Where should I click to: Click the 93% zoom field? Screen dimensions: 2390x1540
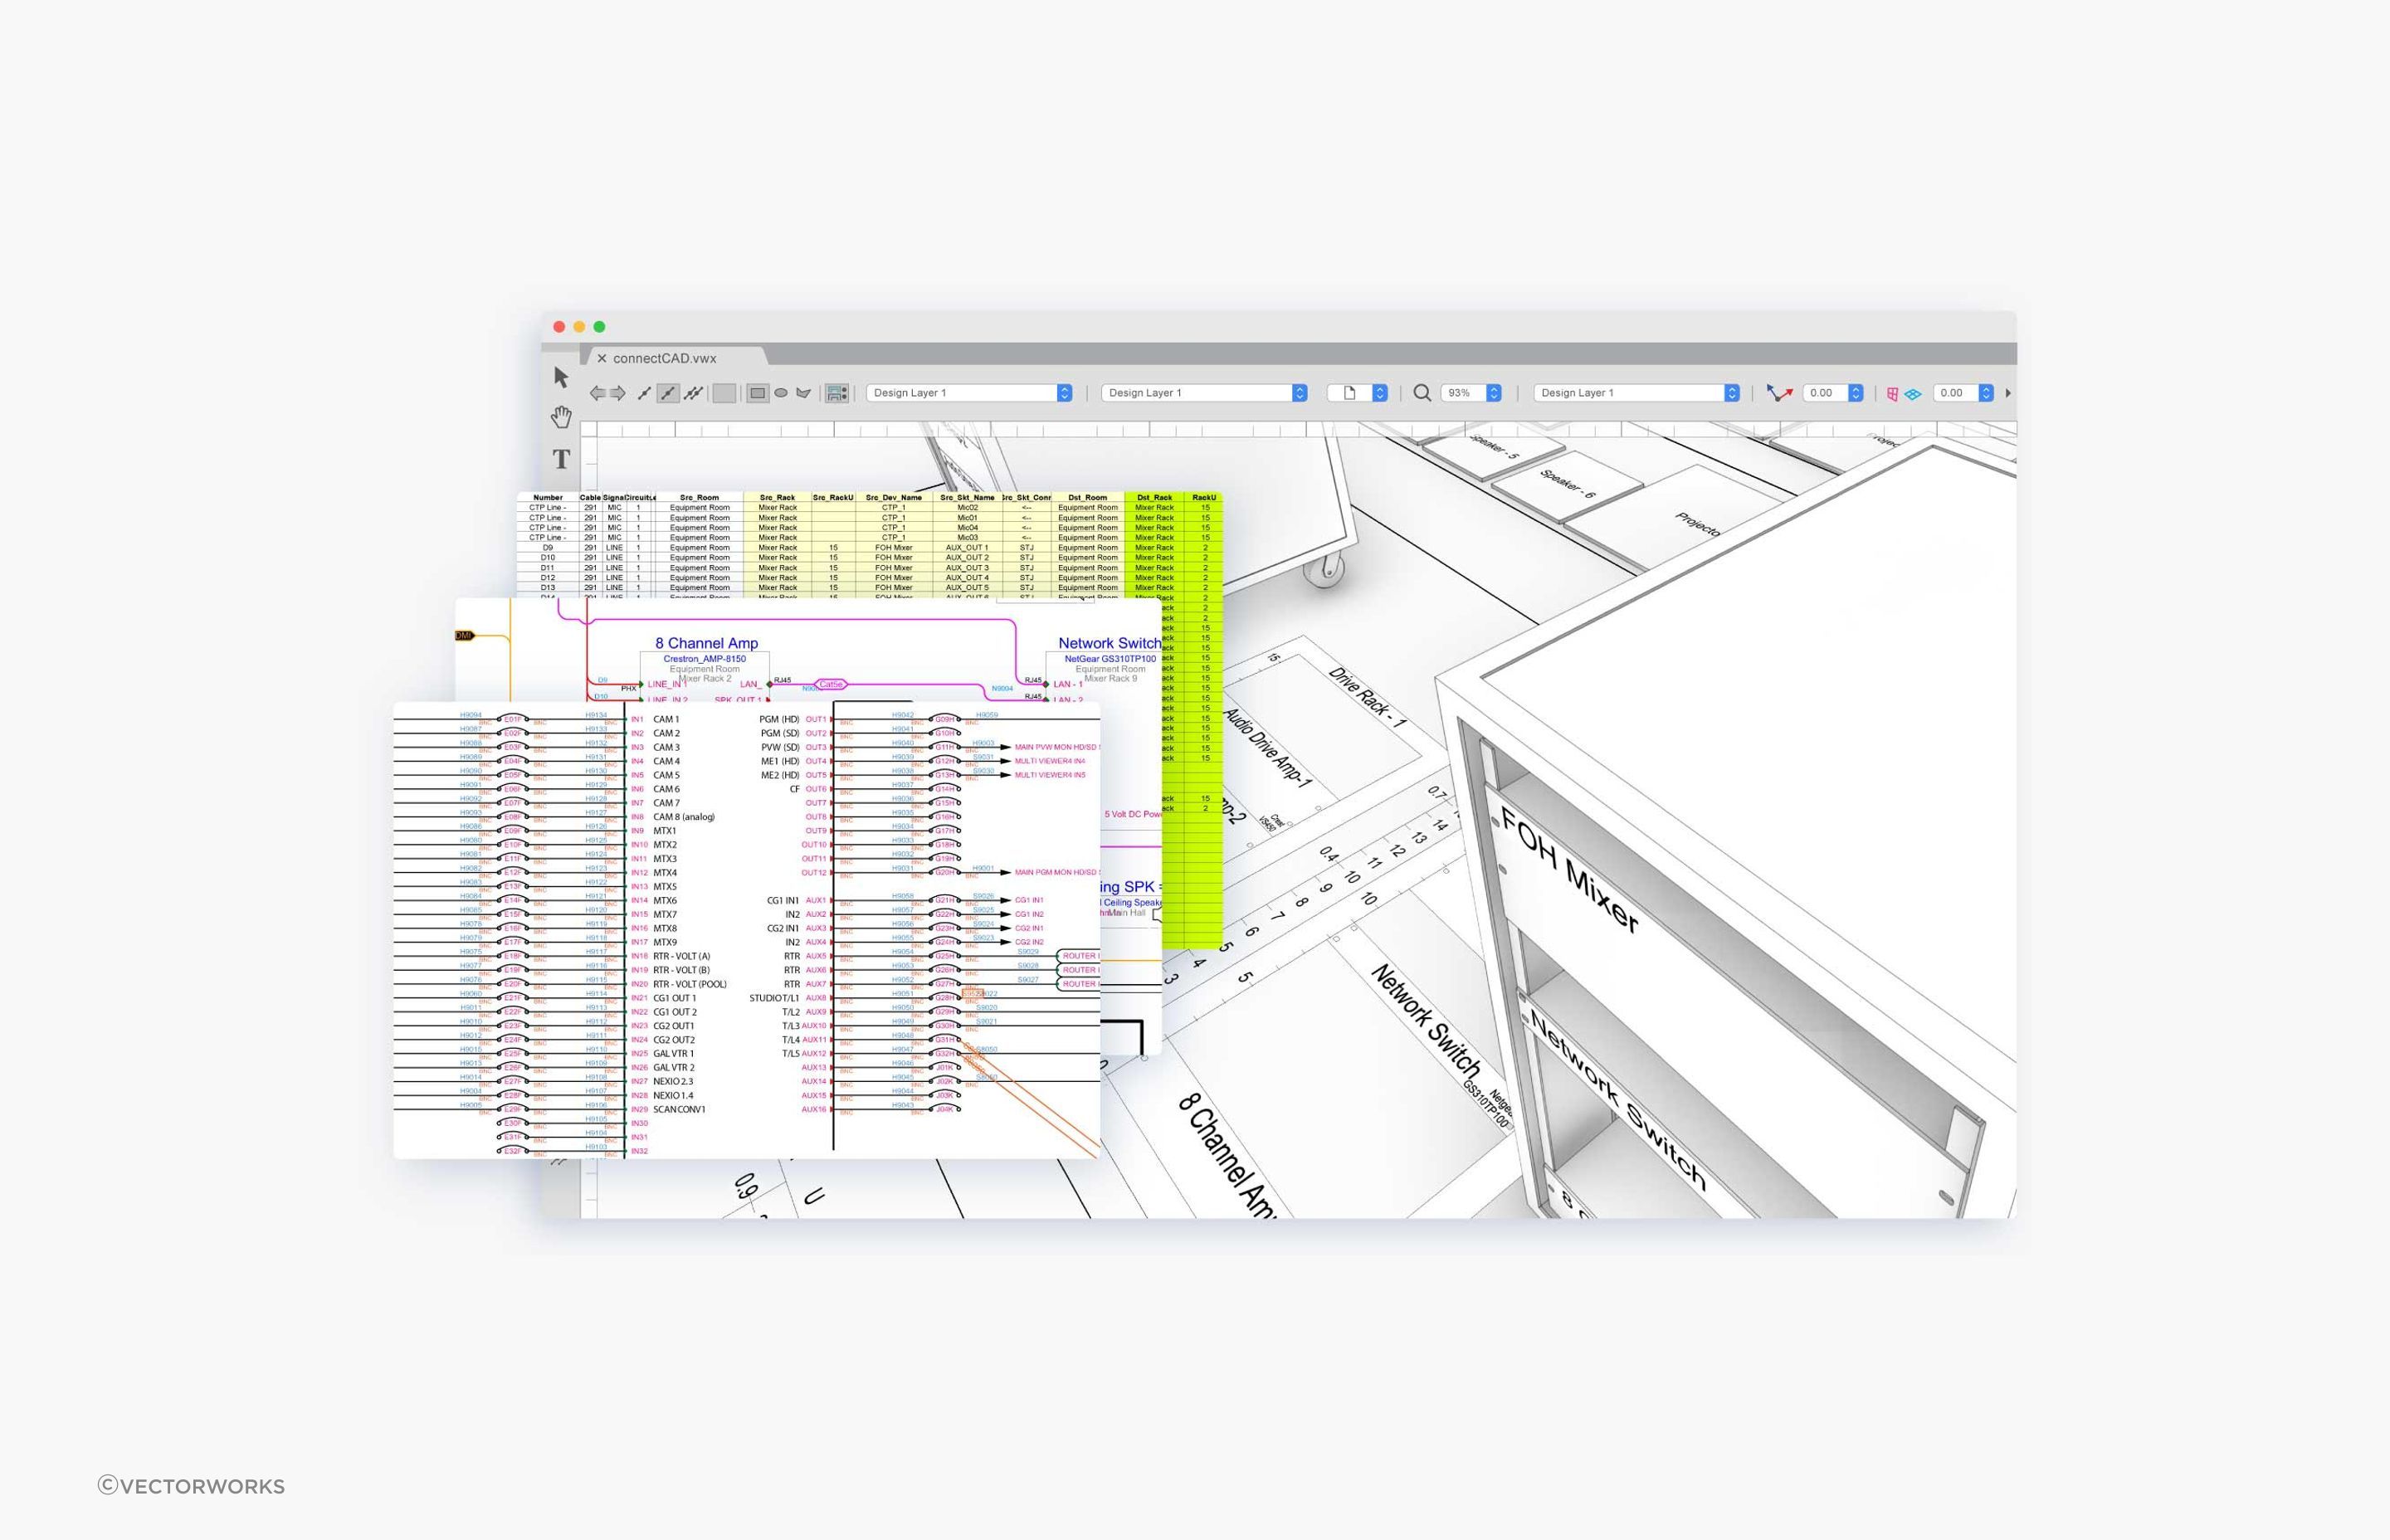click(1464, 393)
